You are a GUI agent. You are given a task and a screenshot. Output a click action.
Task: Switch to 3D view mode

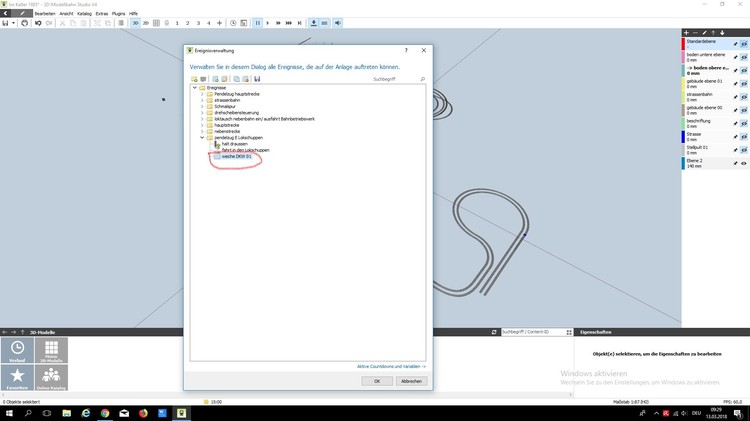[135, 23]
